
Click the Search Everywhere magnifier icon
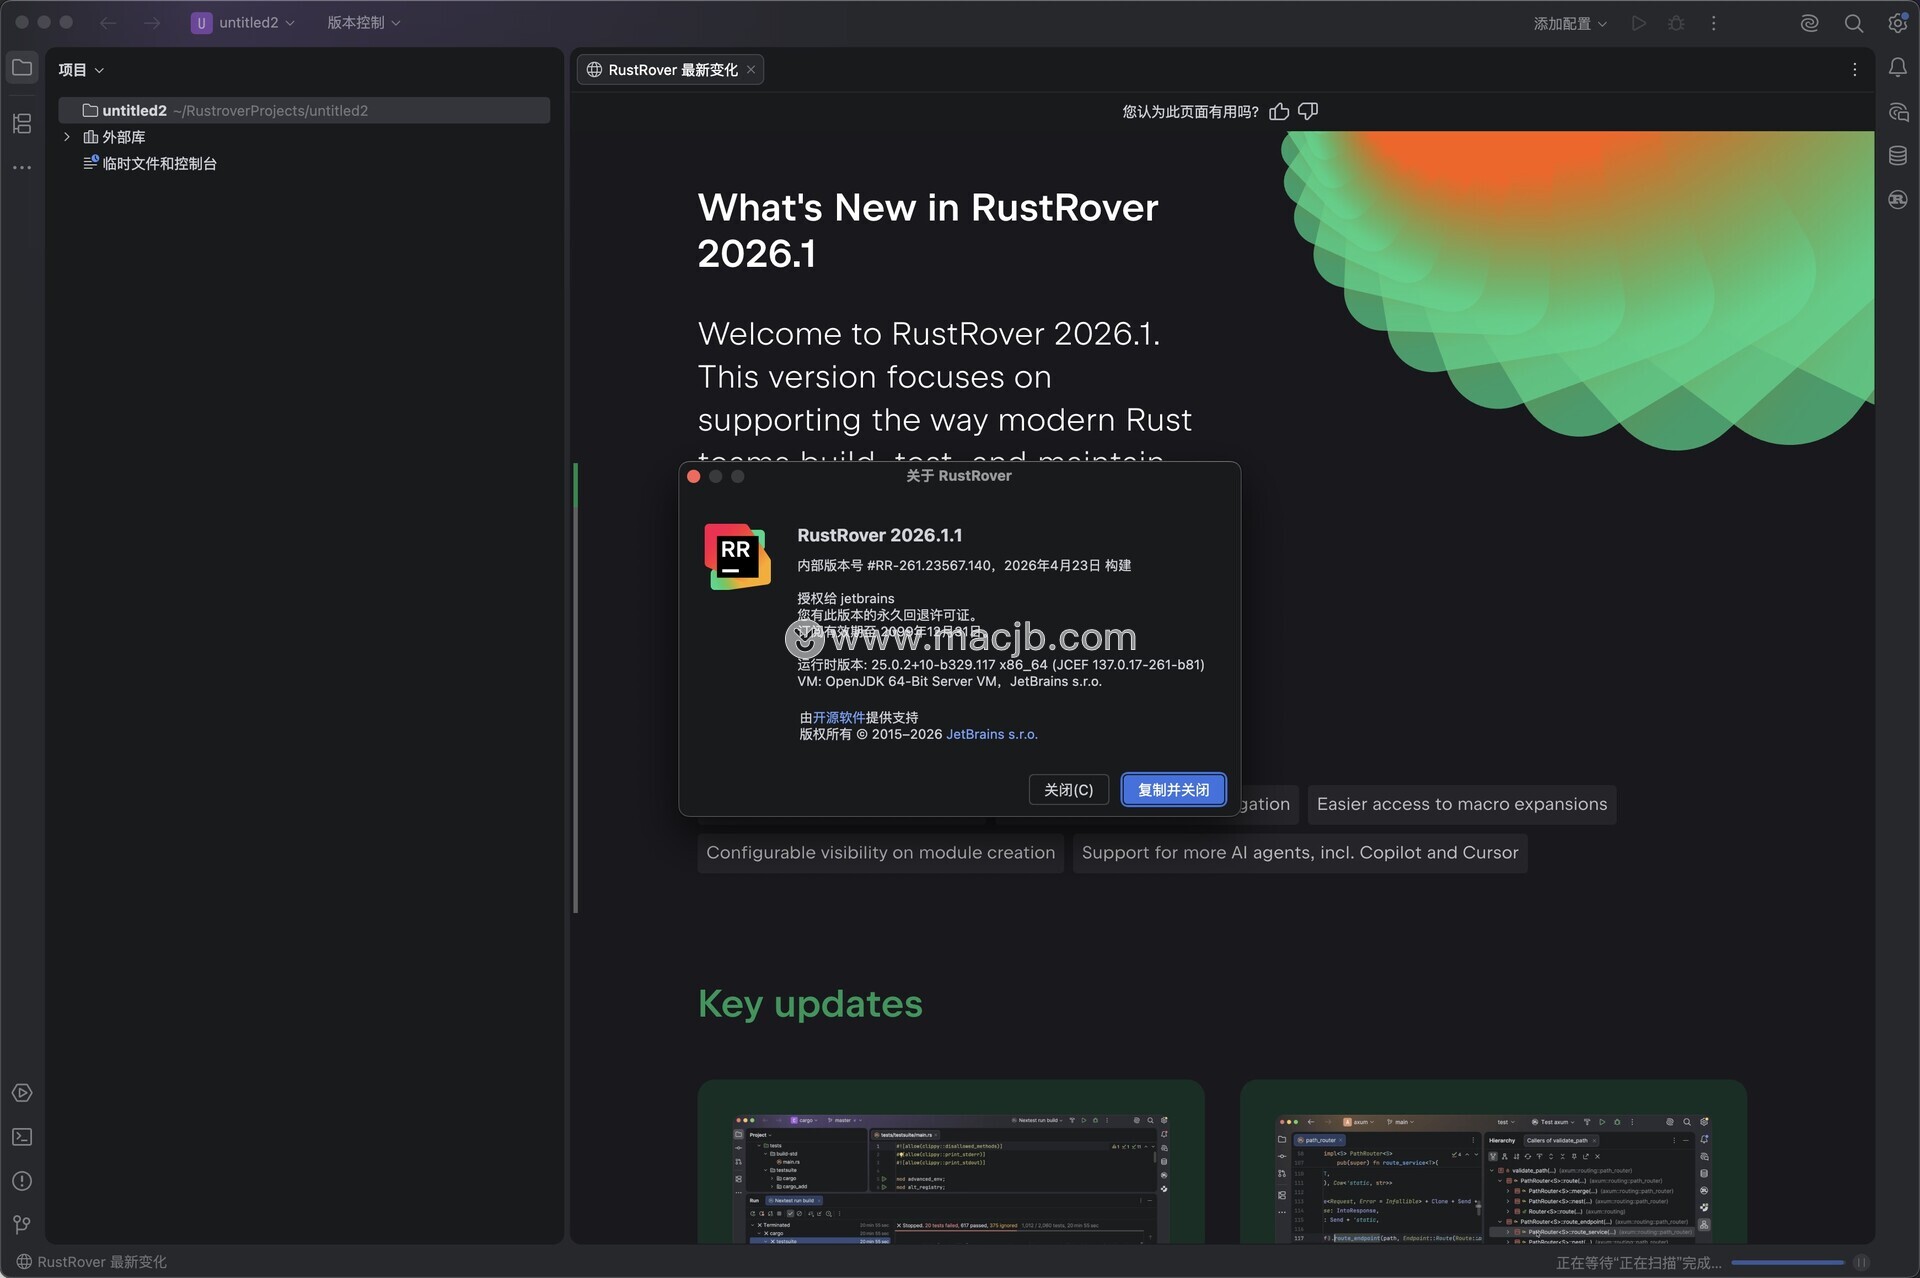pyautogui.click(x=1853, y=23)
